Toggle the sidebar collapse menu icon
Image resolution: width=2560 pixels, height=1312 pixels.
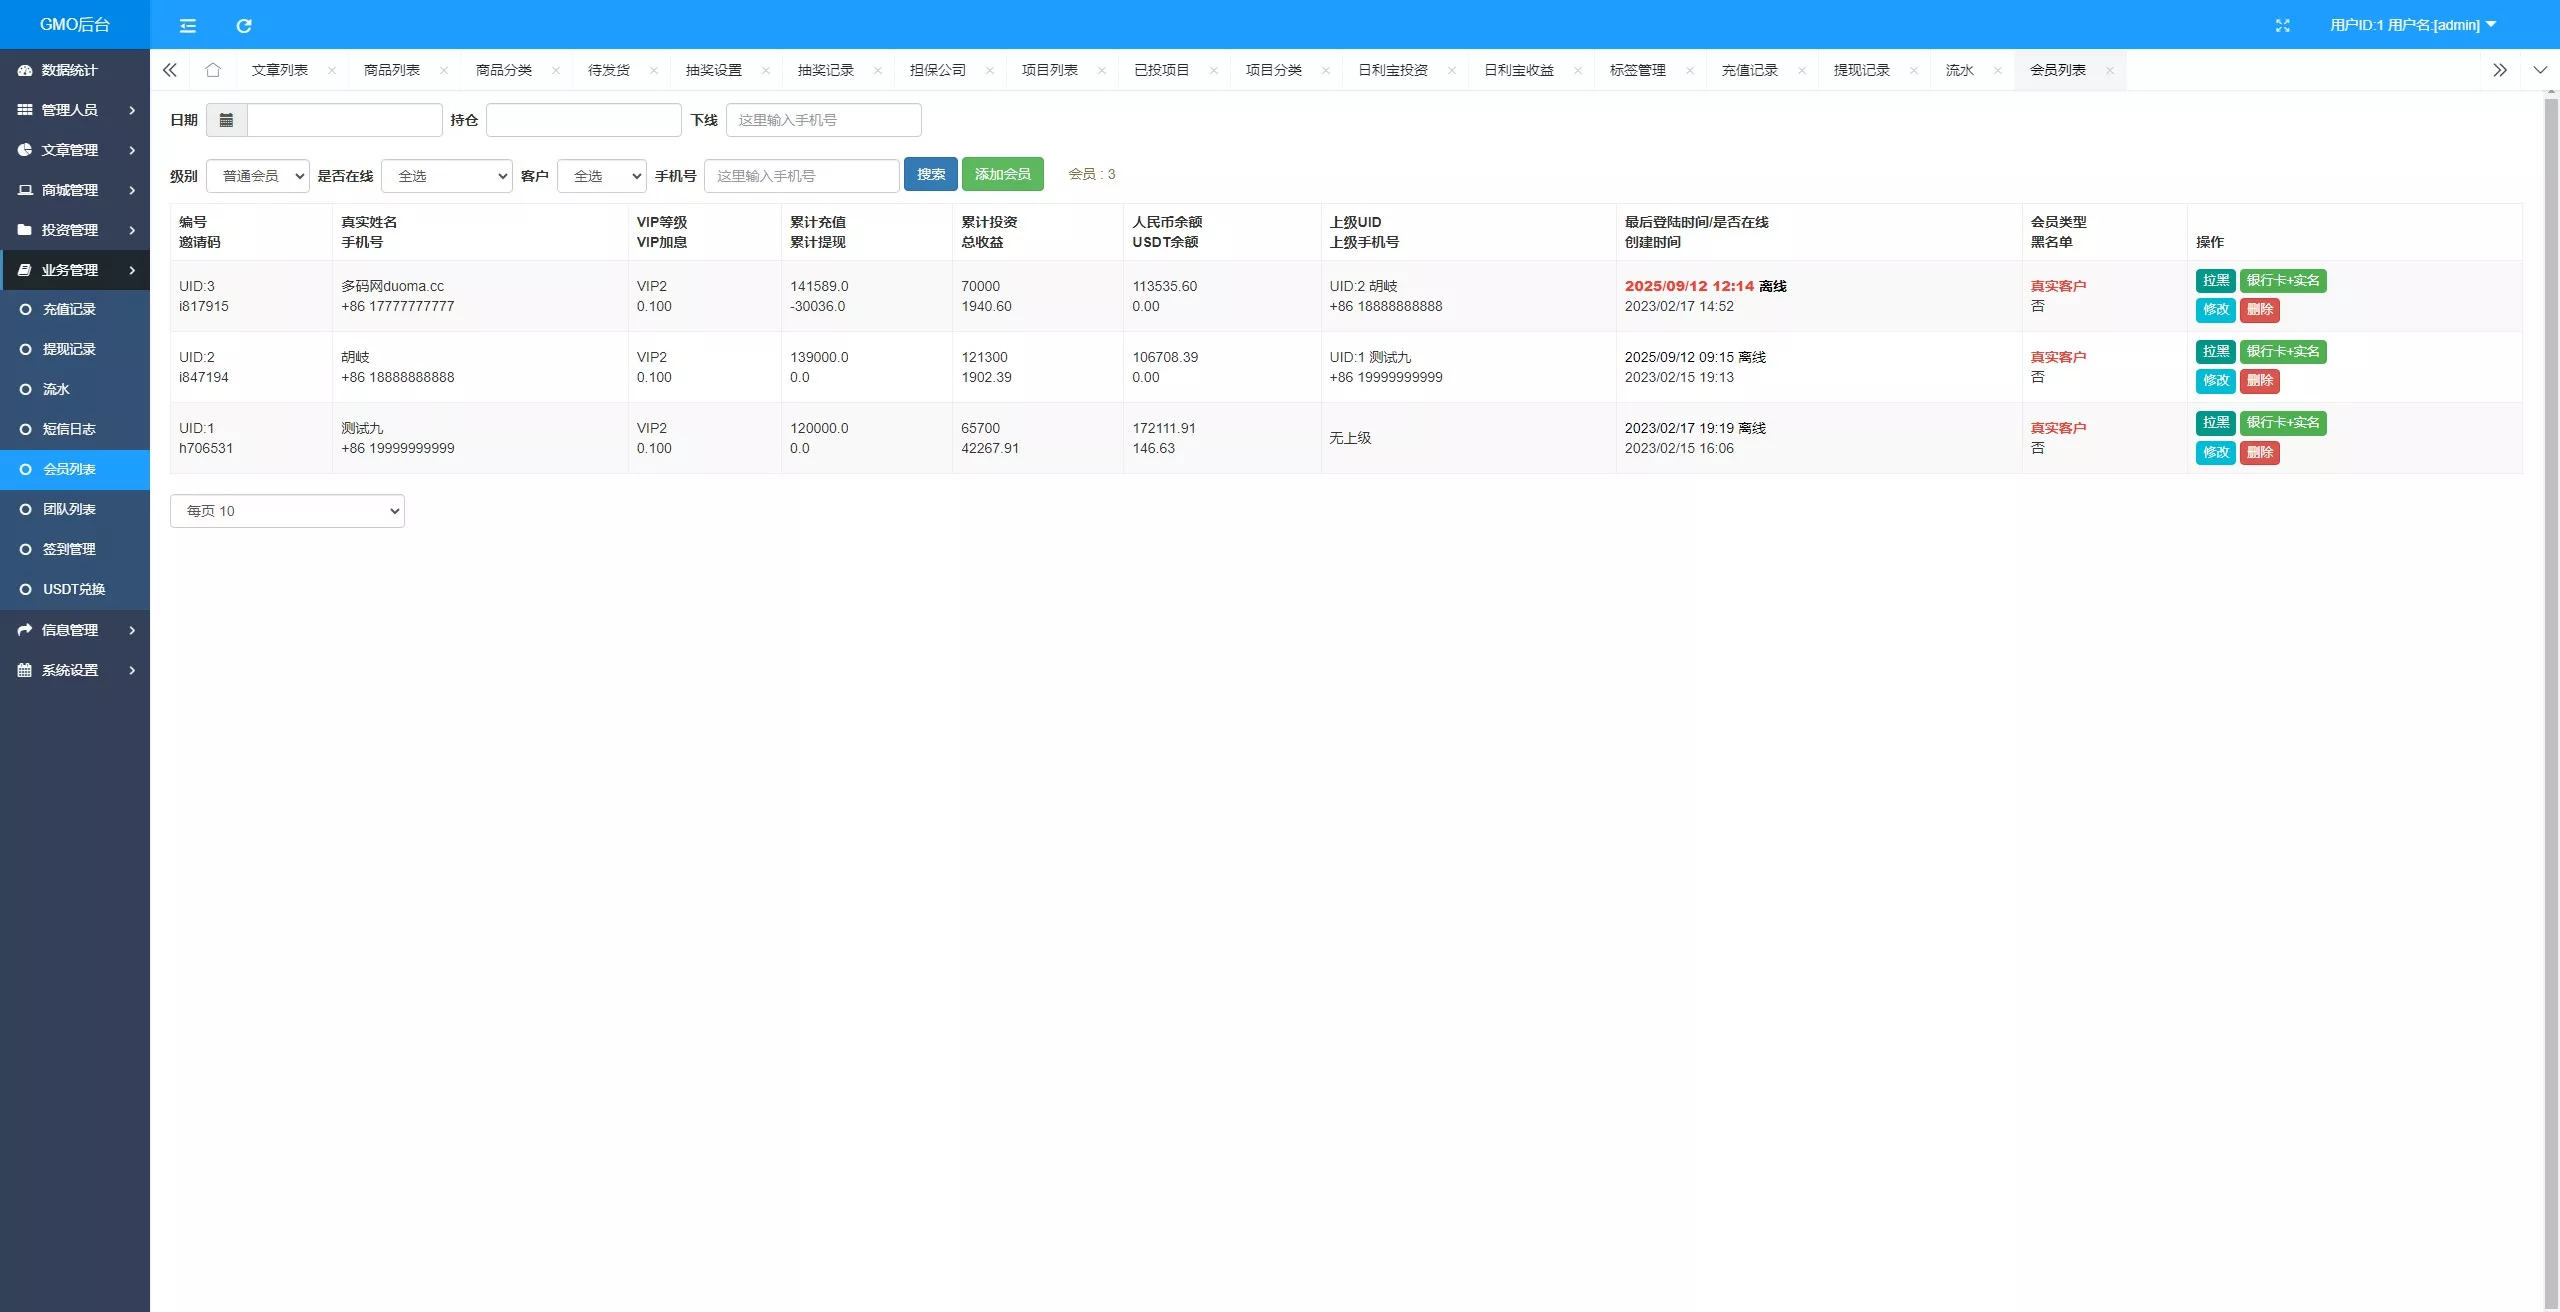click(x=187, y=25)
